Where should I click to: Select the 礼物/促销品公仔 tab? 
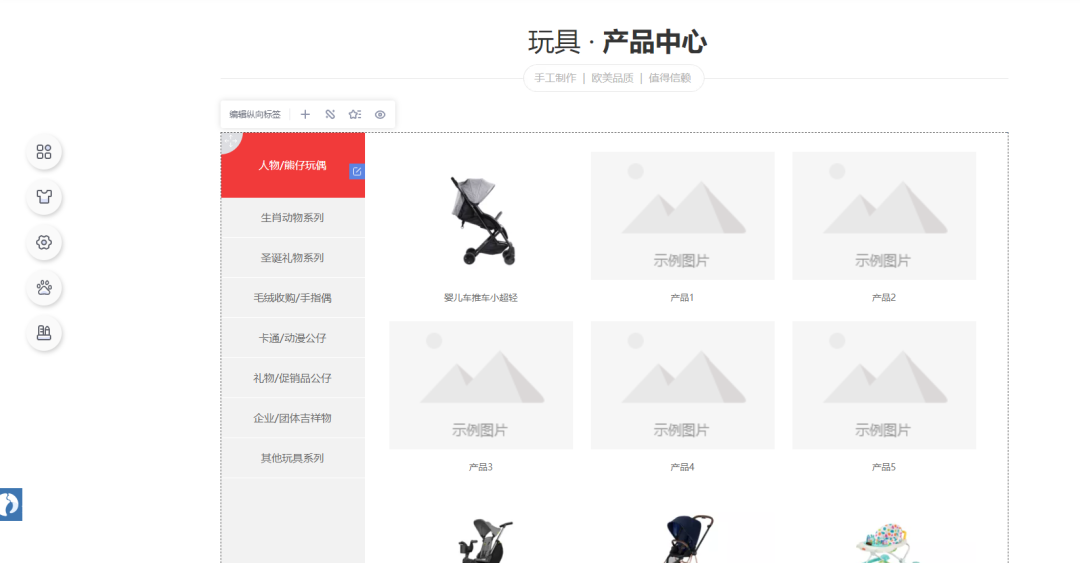293,378
